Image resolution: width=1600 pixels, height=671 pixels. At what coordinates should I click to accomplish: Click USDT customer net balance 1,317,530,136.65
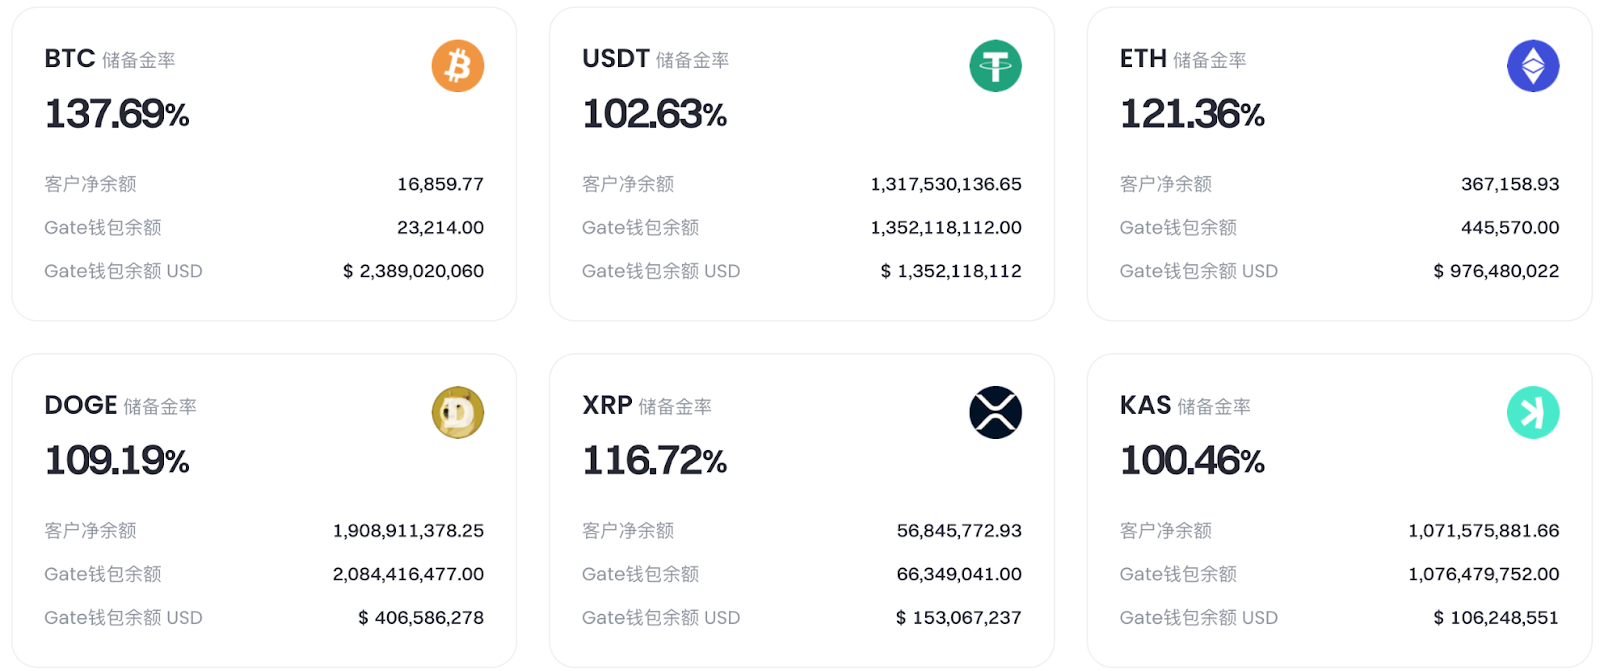tap(946, 184)
